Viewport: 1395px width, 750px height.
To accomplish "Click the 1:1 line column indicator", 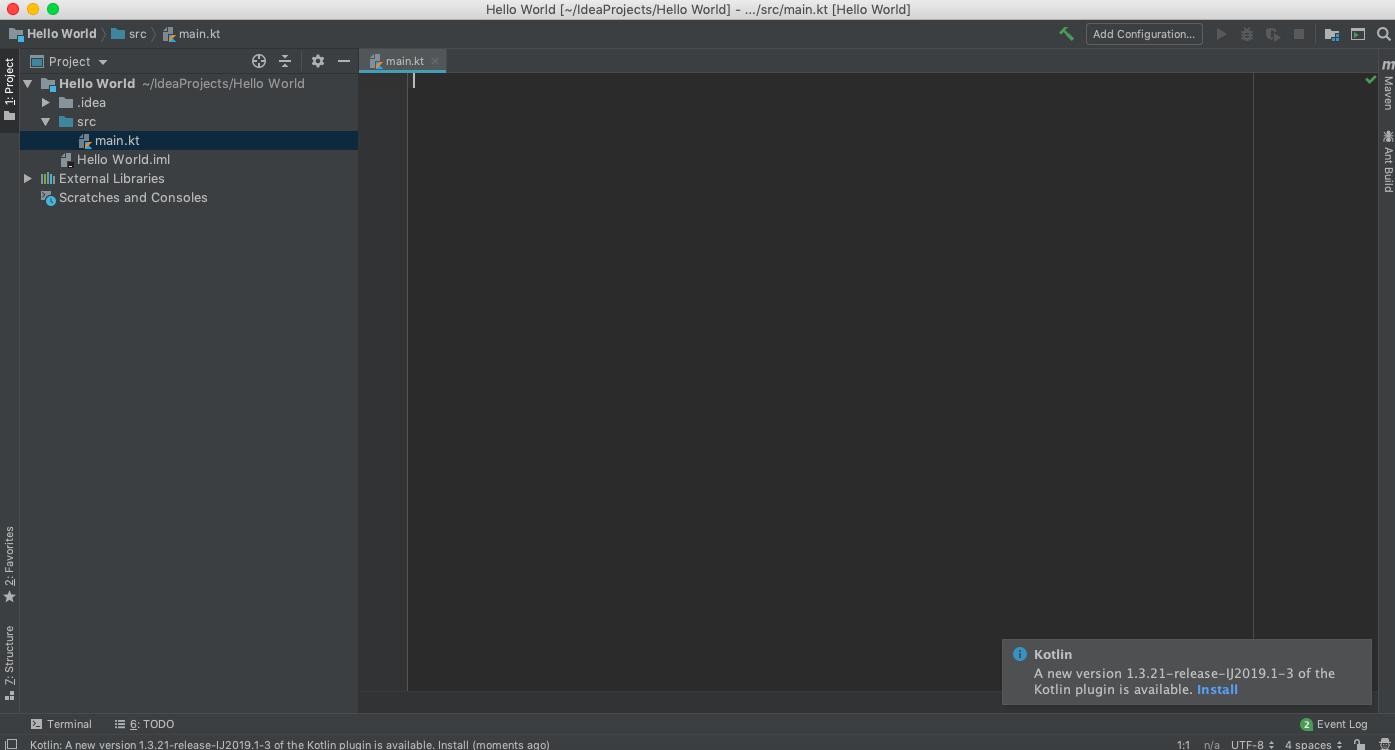I will (x=1183, y=745).
